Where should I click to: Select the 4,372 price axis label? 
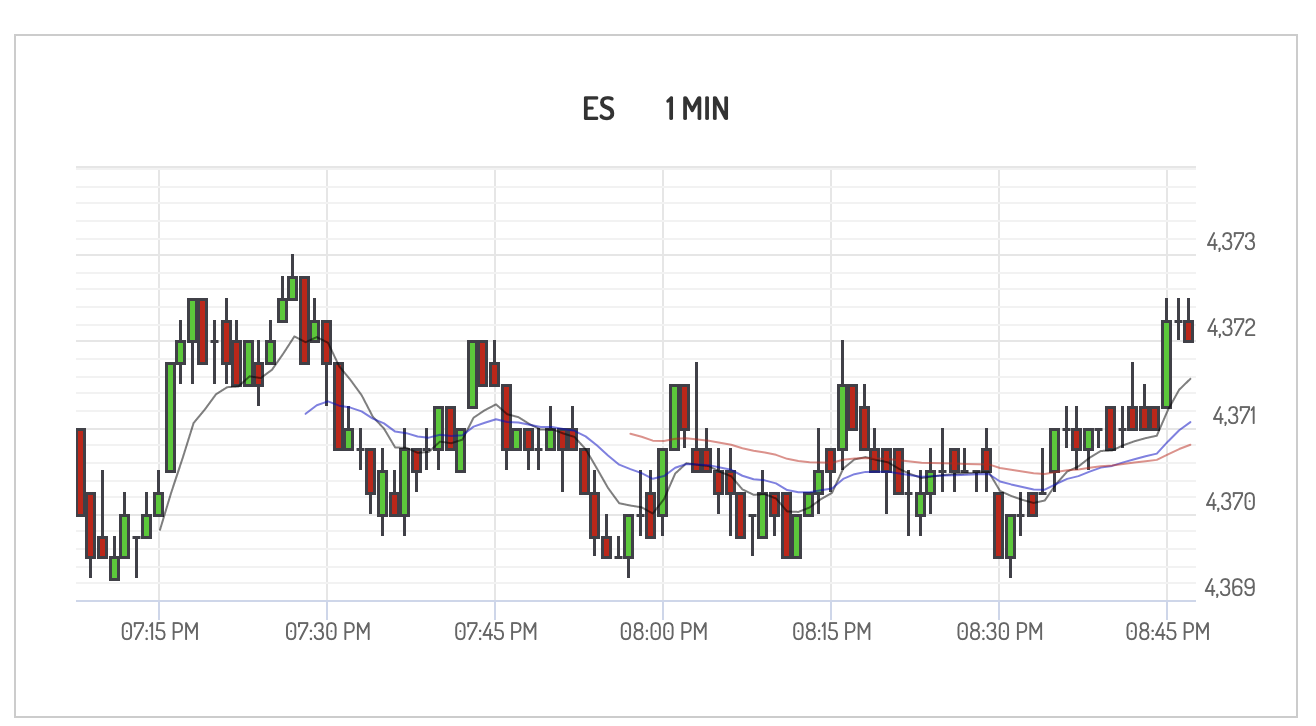[x=1231, y=328]
